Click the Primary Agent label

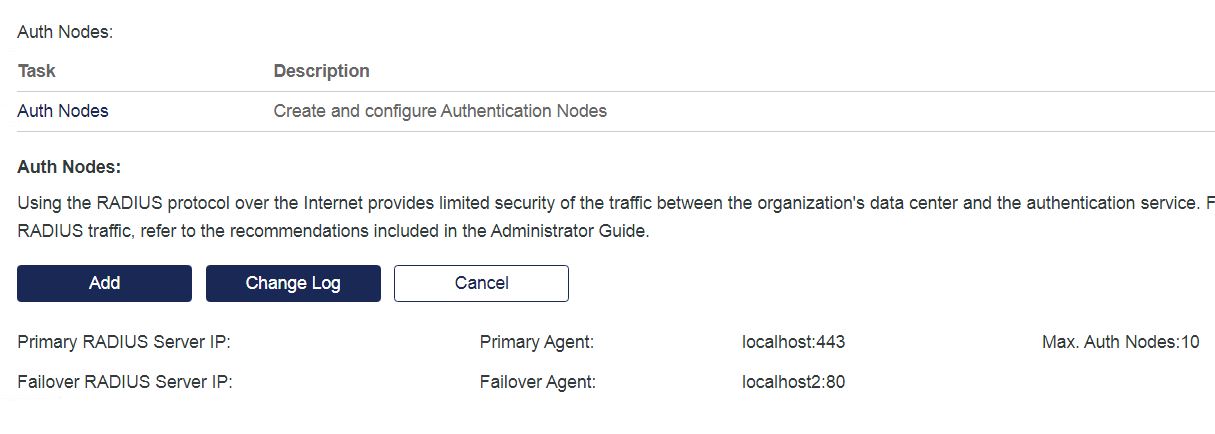[x=537, y=342]
